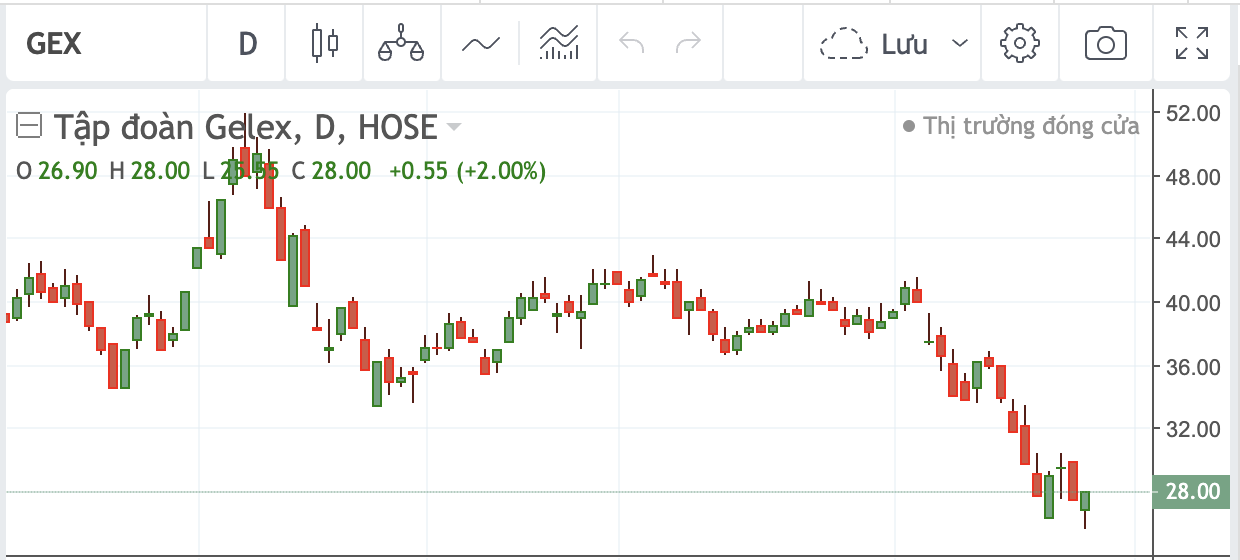Image resolution: width=1240 pixels, height=560 pixels.
Task: Undo the last chart action
Action: [x=632, y=44]
